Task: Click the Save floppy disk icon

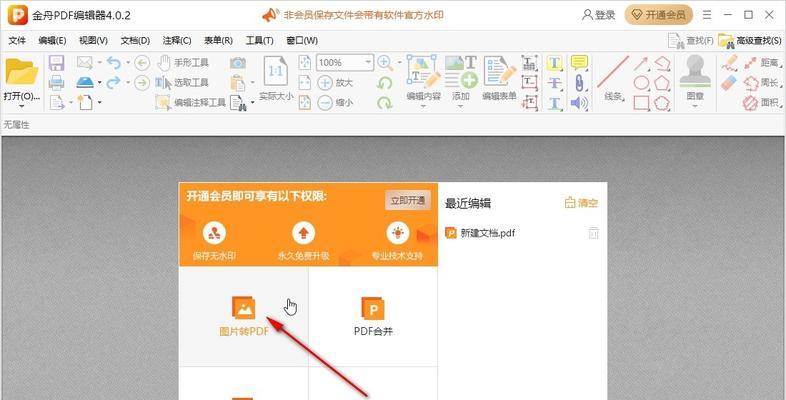Action: 56,63
